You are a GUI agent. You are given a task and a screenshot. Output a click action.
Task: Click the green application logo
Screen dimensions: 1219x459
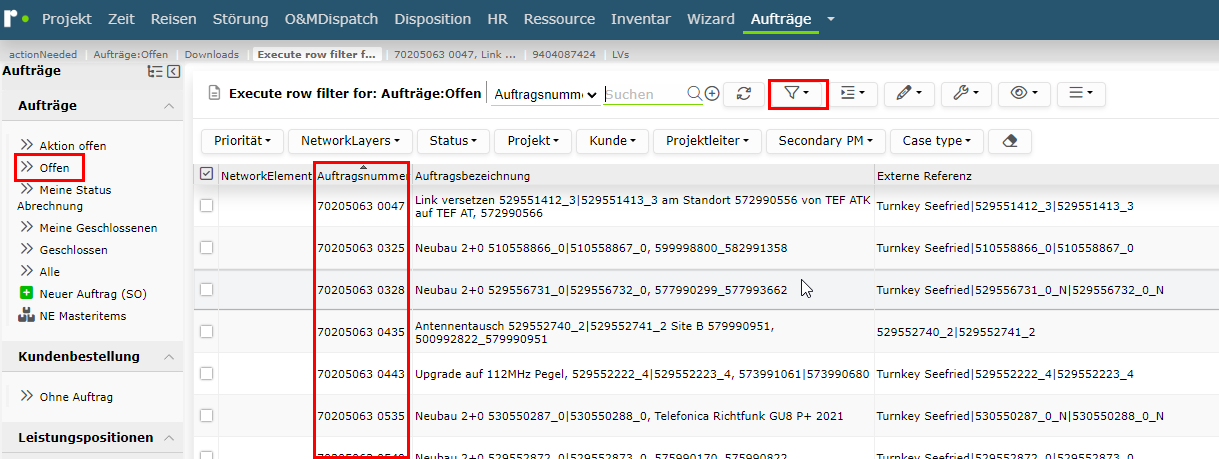(x=17, y=18)
